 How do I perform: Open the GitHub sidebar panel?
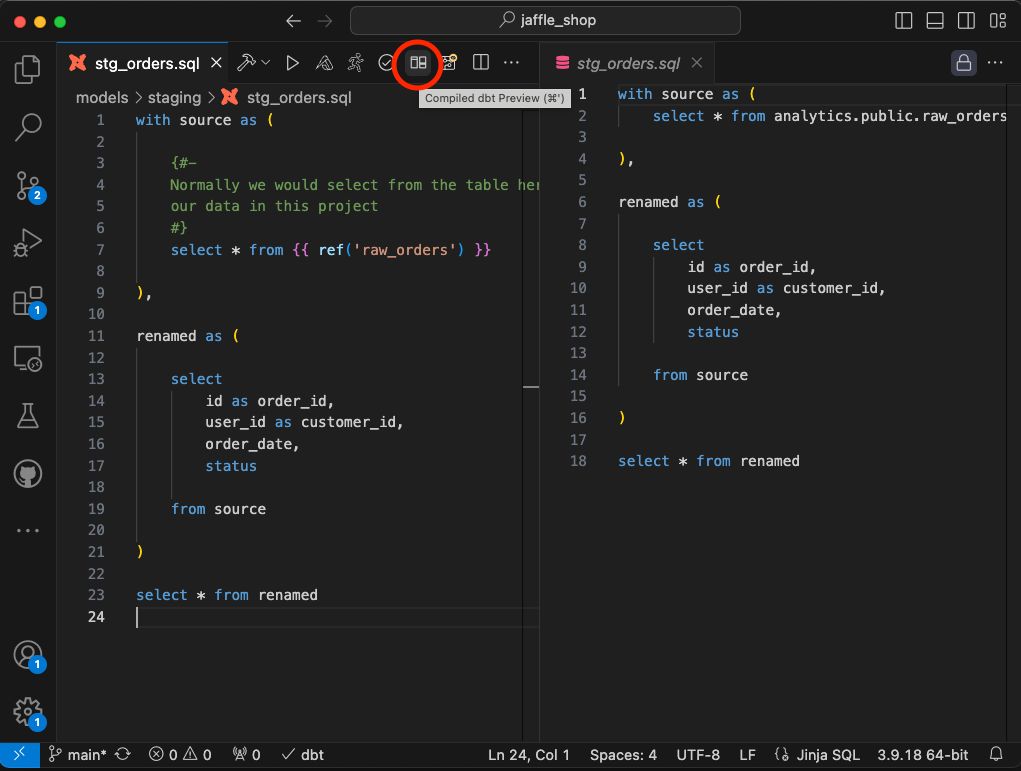tap(28, 472)
